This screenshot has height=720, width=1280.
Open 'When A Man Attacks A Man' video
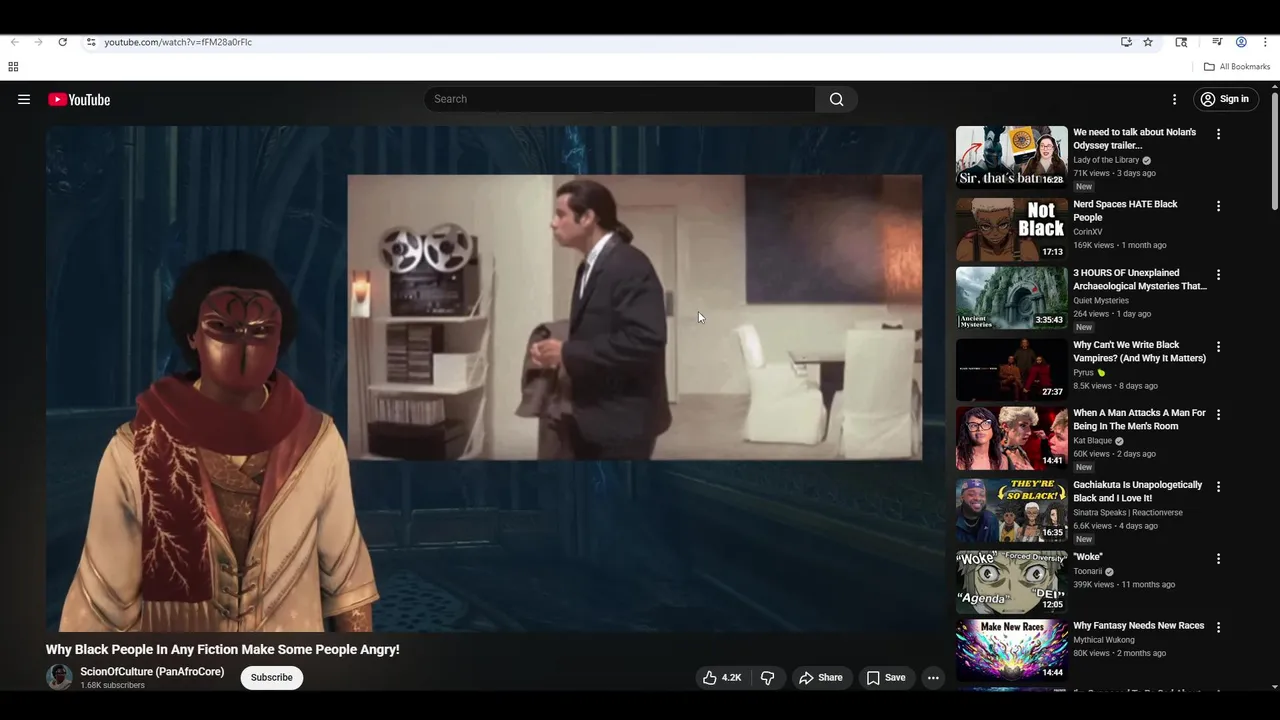[1139, 419]
